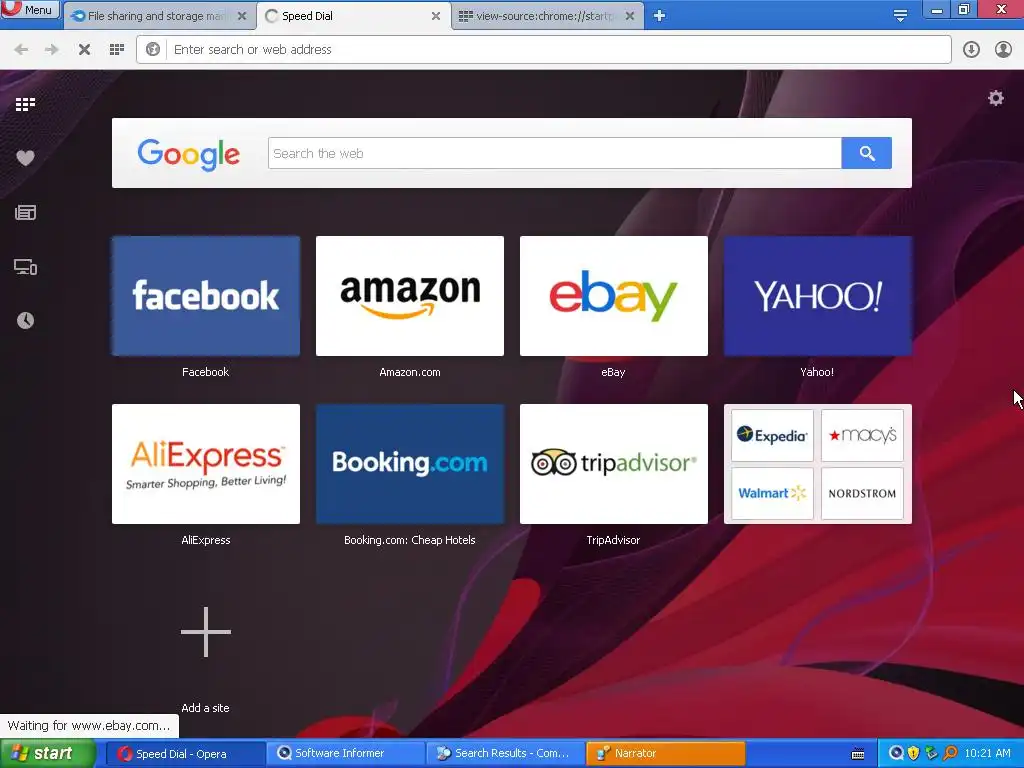Open the TripAdvisor speed dial tile
1024x768 pixels.
(613, 464)
